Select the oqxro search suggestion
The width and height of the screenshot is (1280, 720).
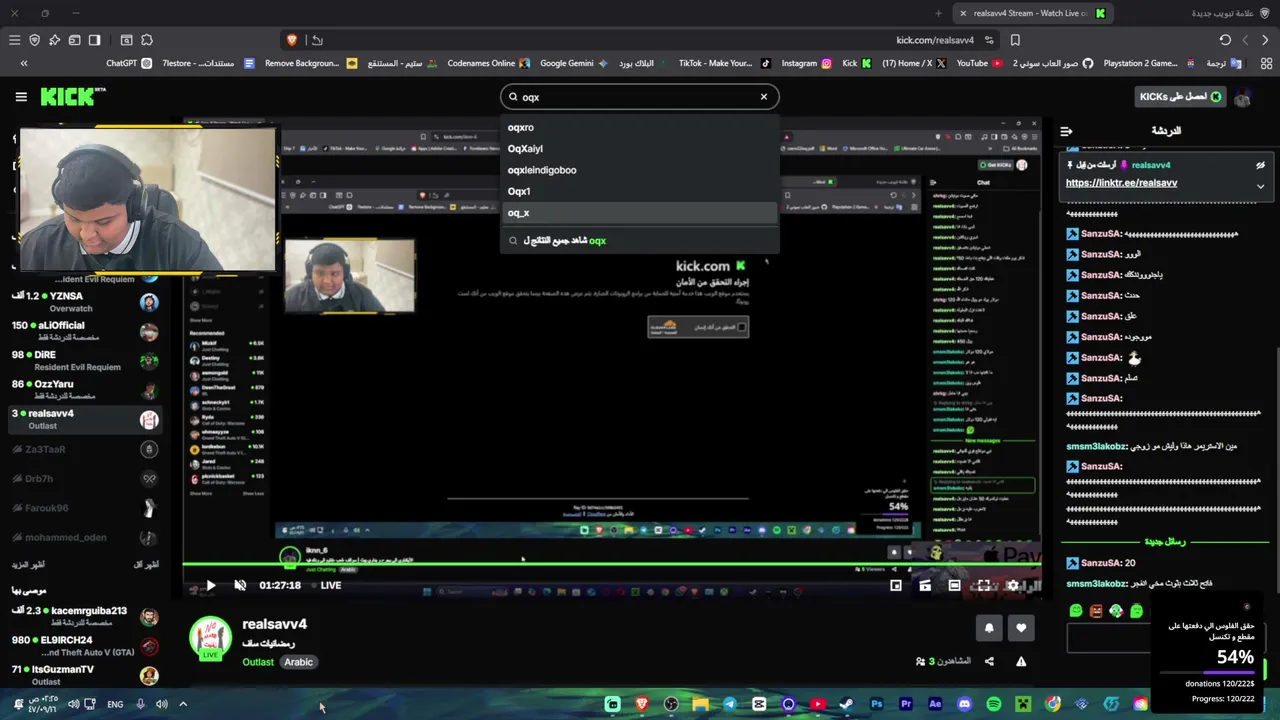point(640,127)
